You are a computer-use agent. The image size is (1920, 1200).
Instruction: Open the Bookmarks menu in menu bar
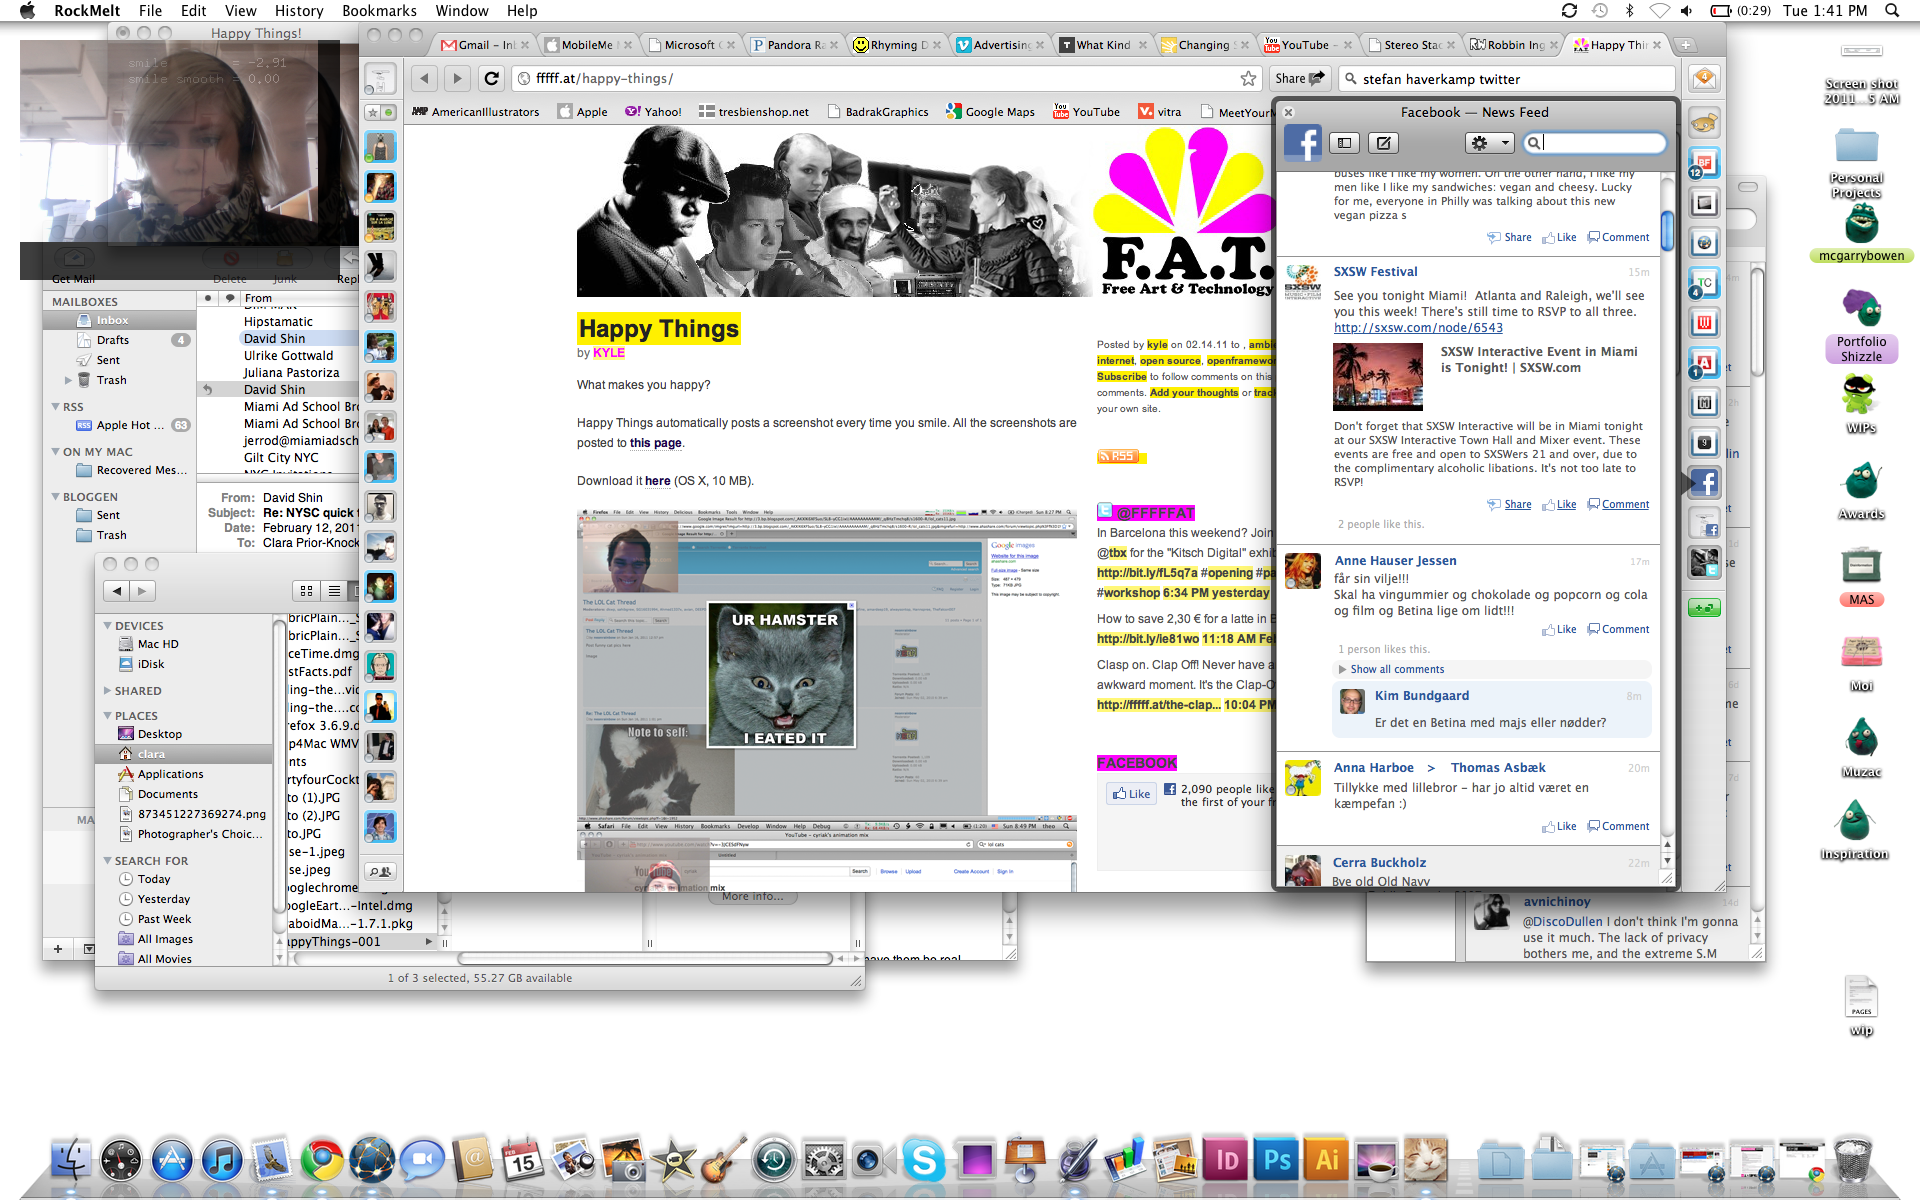coord(379,11)
